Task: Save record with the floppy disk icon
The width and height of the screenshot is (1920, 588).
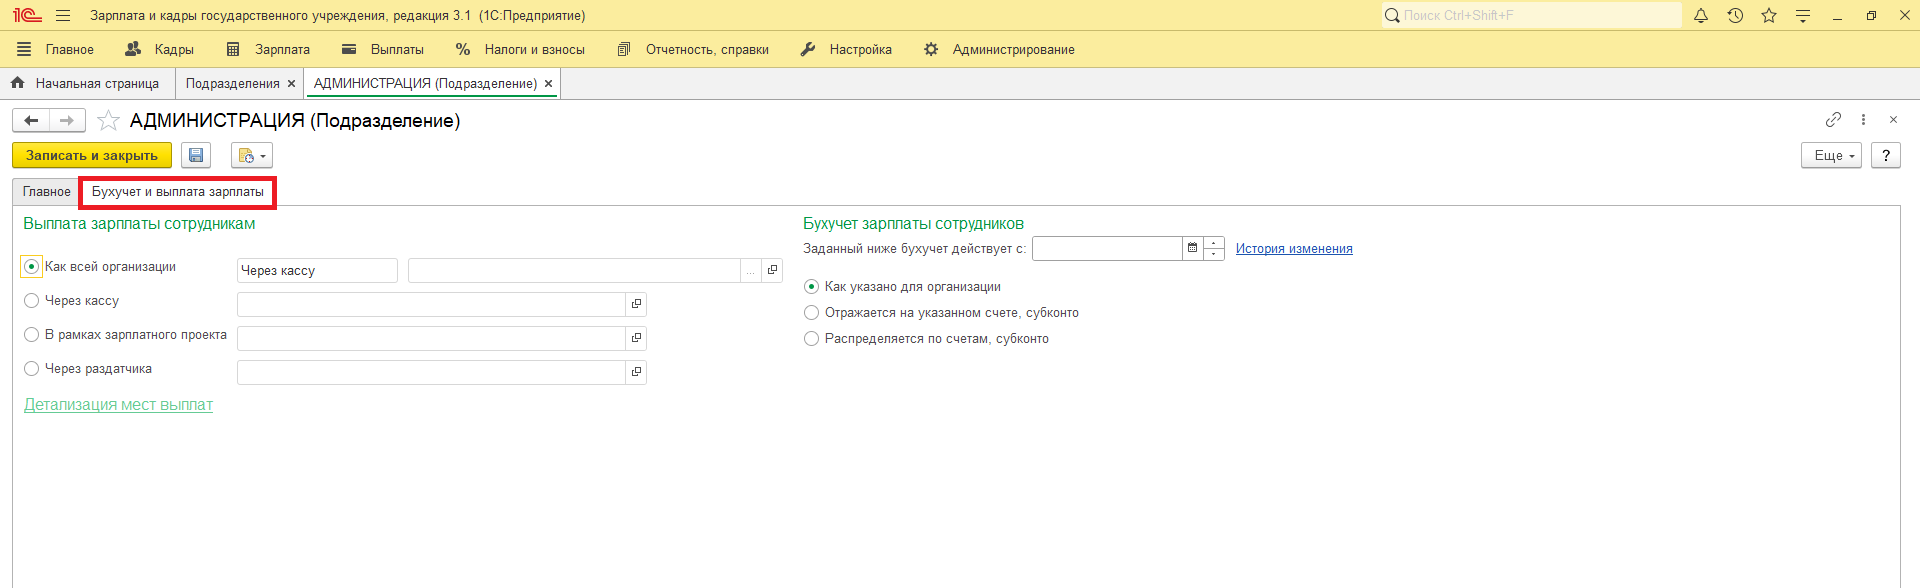Action: (196, 156)
